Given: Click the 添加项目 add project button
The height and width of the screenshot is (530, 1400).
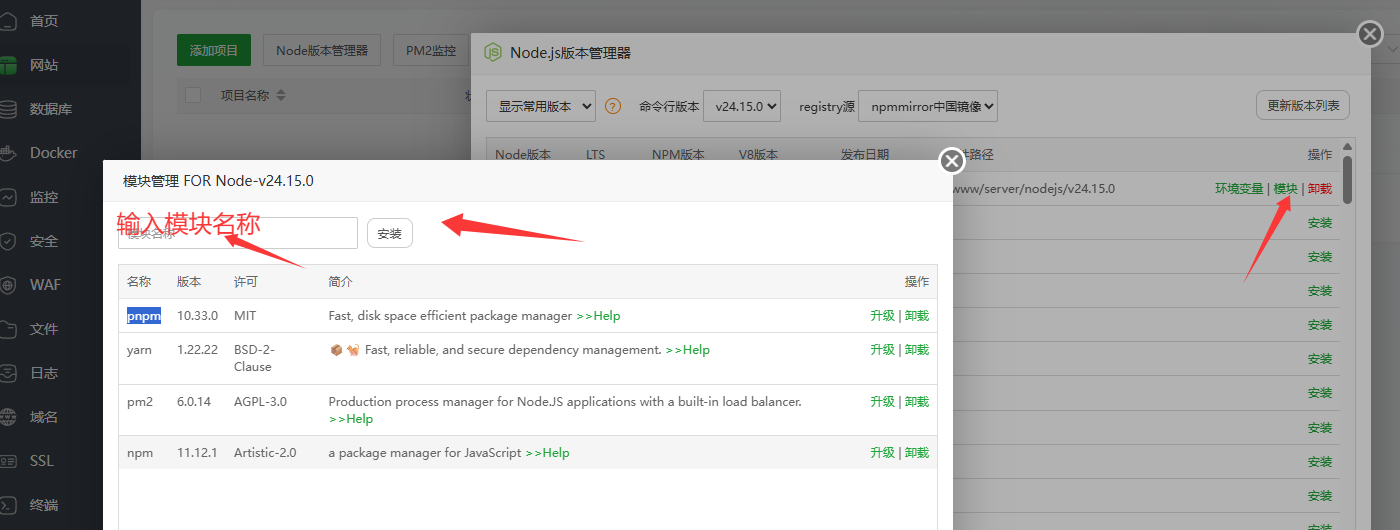Looking at the screenshot, I should click(214, 51).
